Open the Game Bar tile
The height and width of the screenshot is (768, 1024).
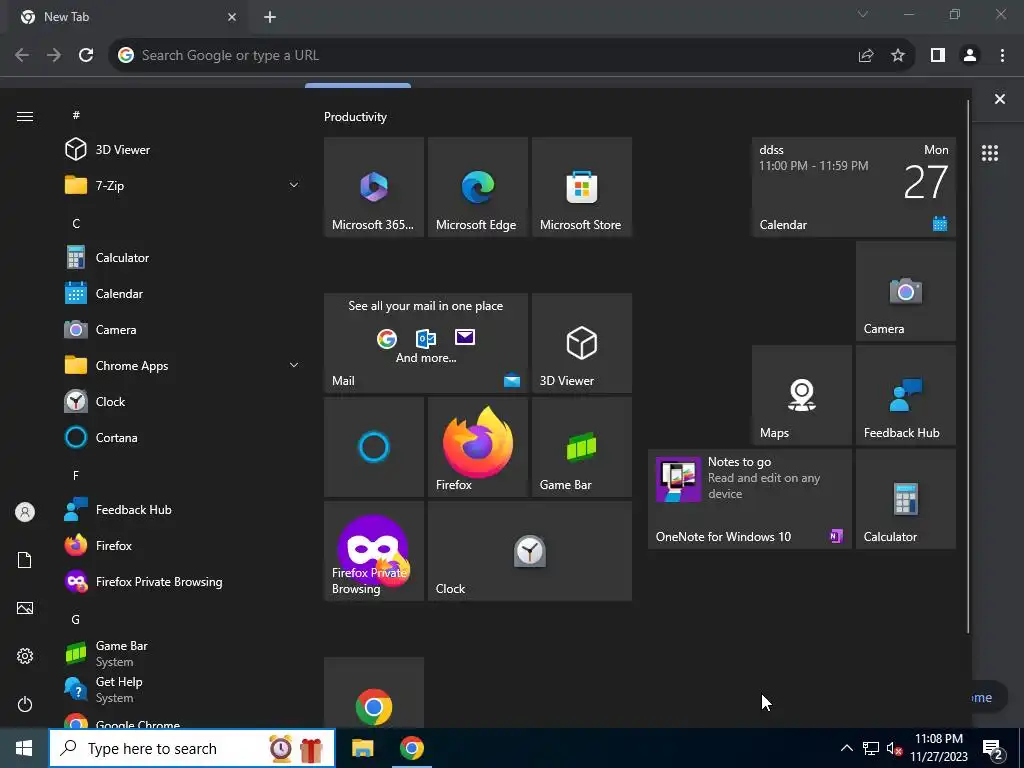582,447
